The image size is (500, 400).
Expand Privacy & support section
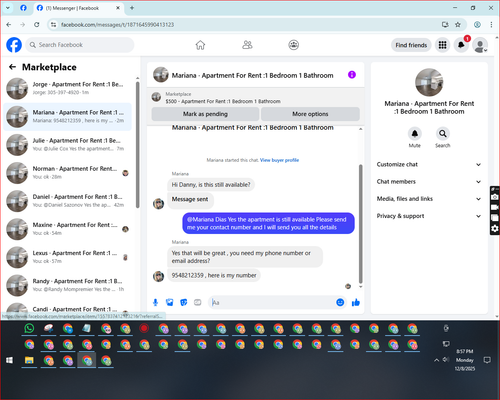tap(429, 216)
